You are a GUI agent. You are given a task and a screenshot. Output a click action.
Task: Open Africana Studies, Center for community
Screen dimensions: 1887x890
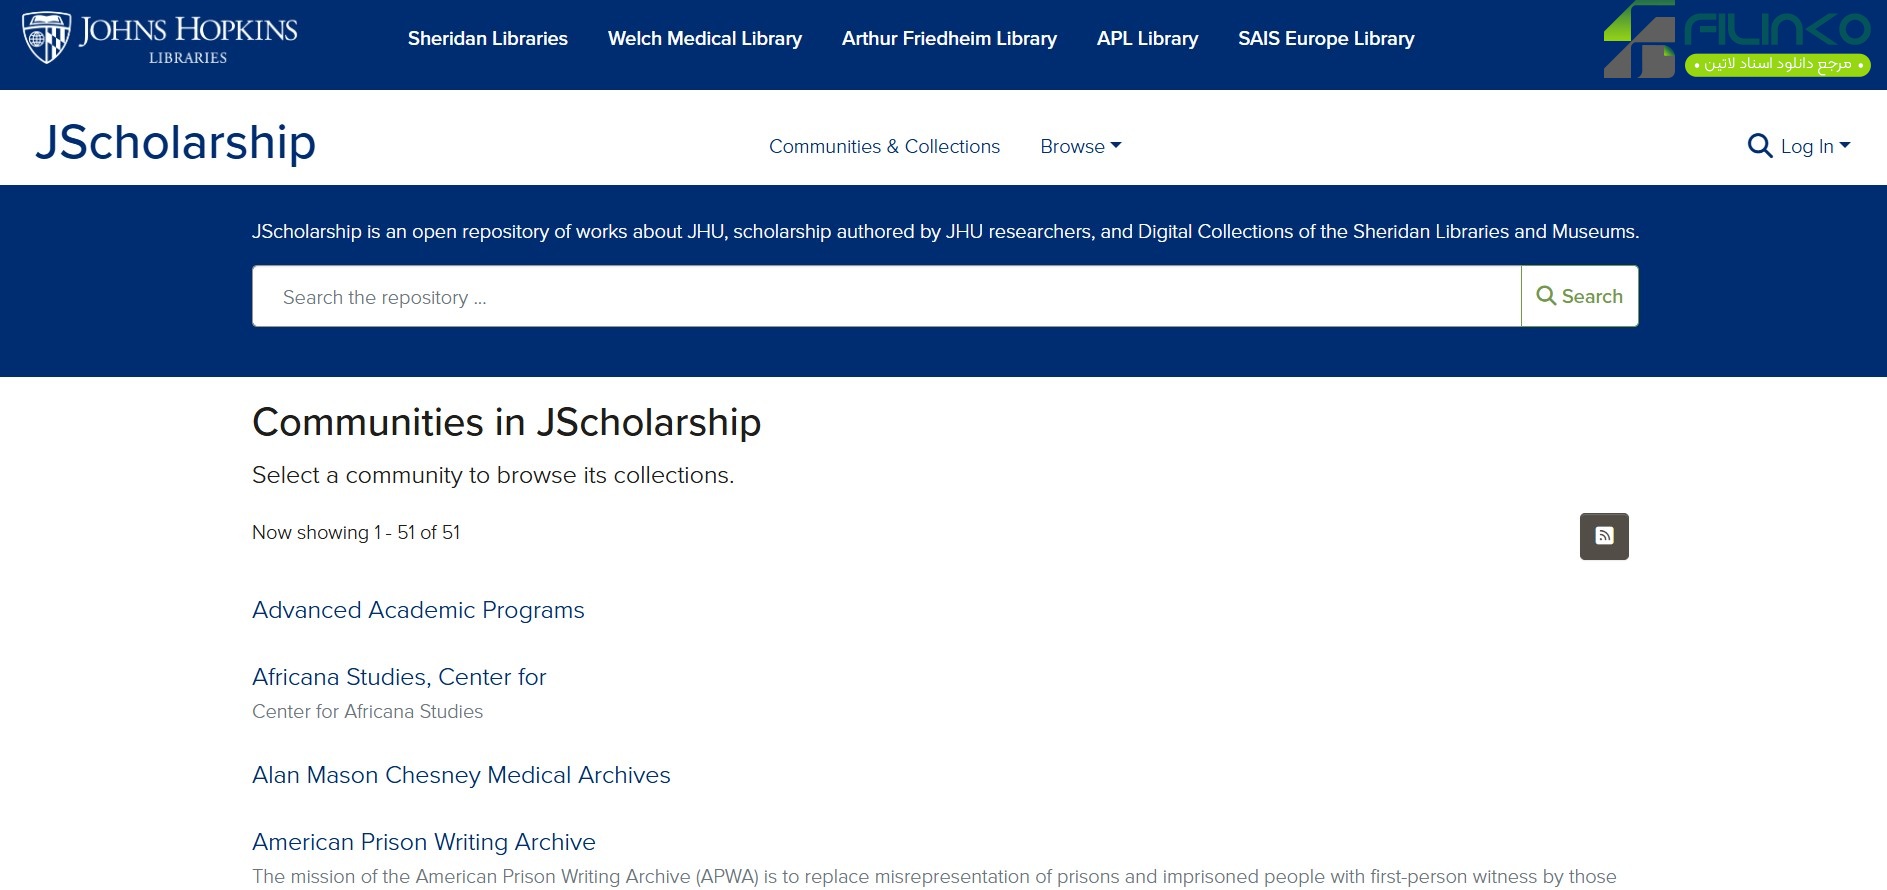coord(399,677)
